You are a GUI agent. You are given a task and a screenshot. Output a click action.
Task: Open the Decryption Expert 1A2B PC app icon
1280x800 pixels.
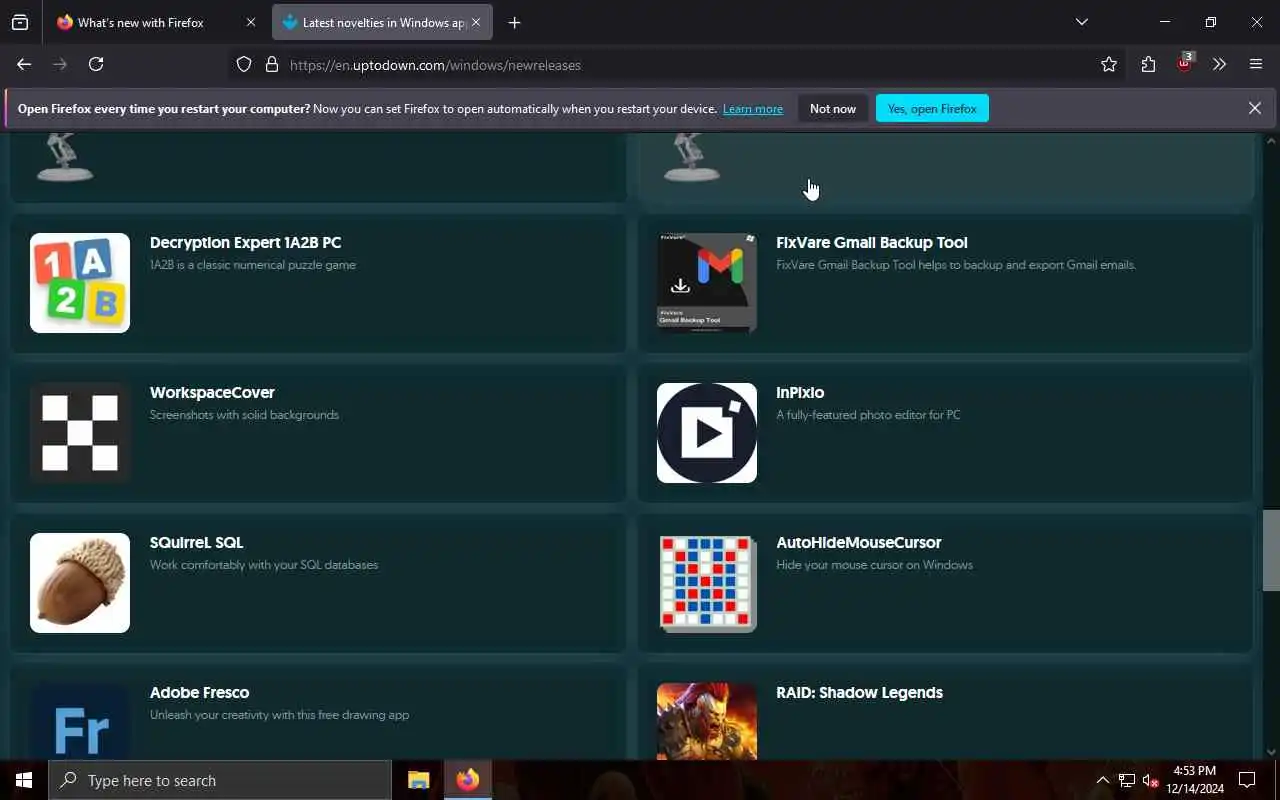point(80,283)
